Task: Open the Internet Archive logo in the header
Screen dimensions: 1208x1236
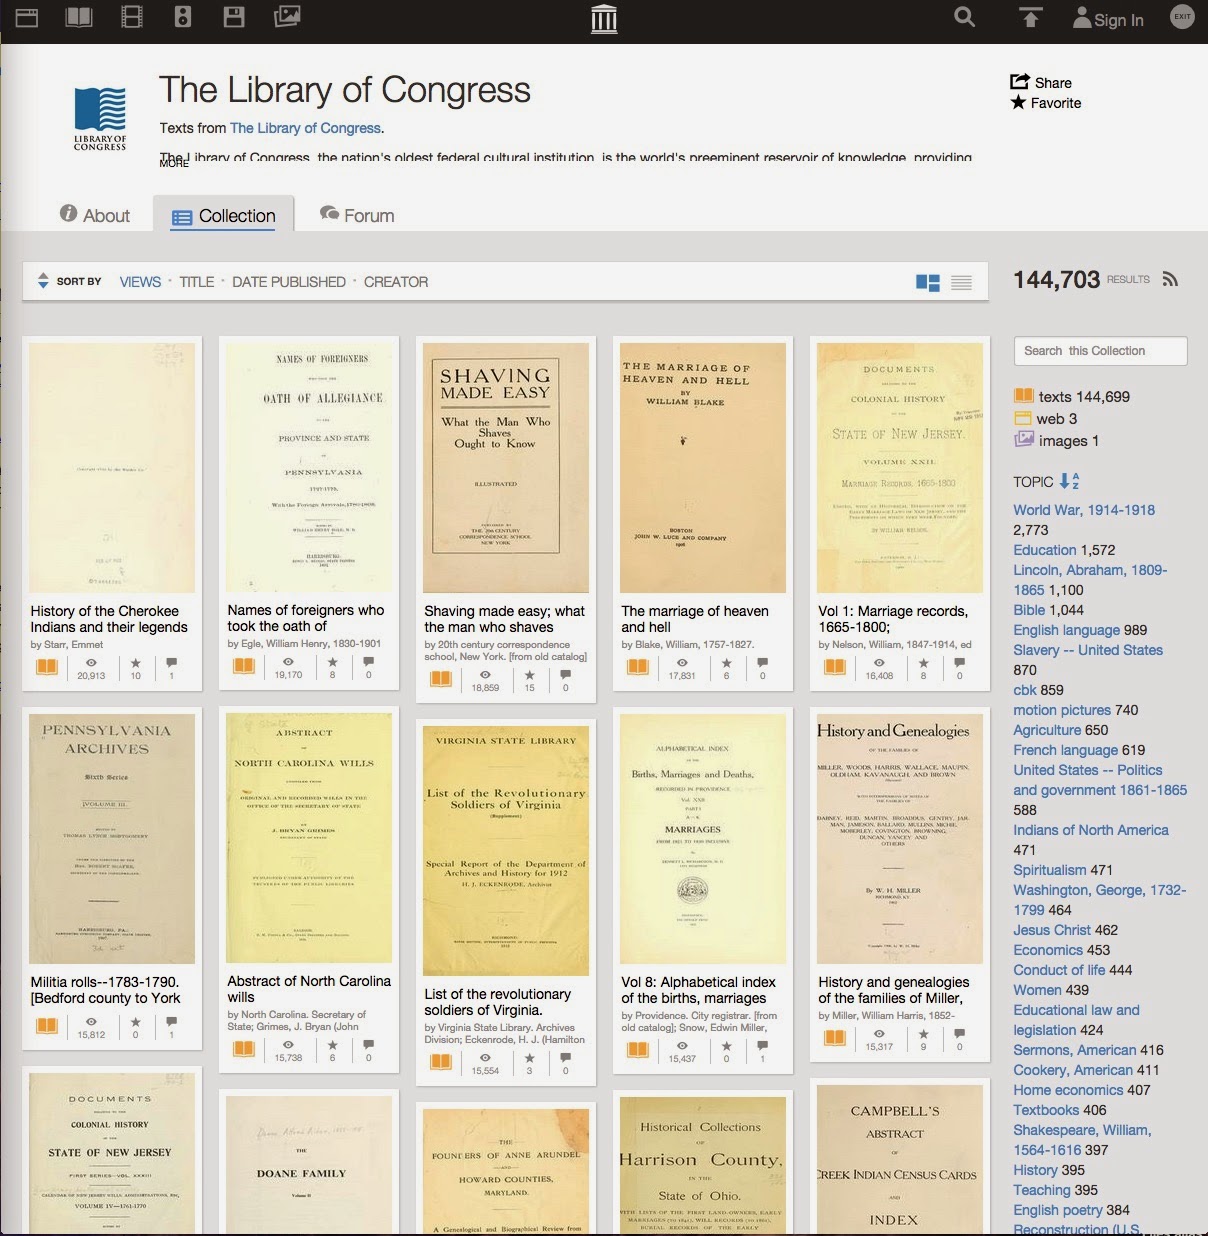Action: [604, 17]
